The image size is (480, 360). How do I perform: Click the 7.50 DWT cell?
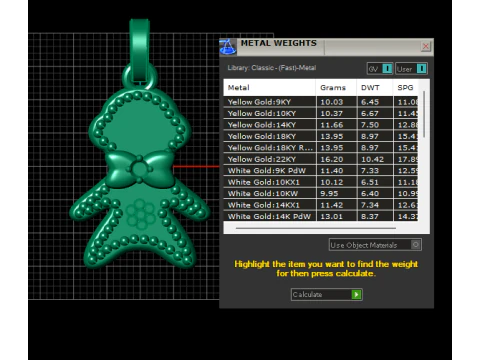[375, 125]
